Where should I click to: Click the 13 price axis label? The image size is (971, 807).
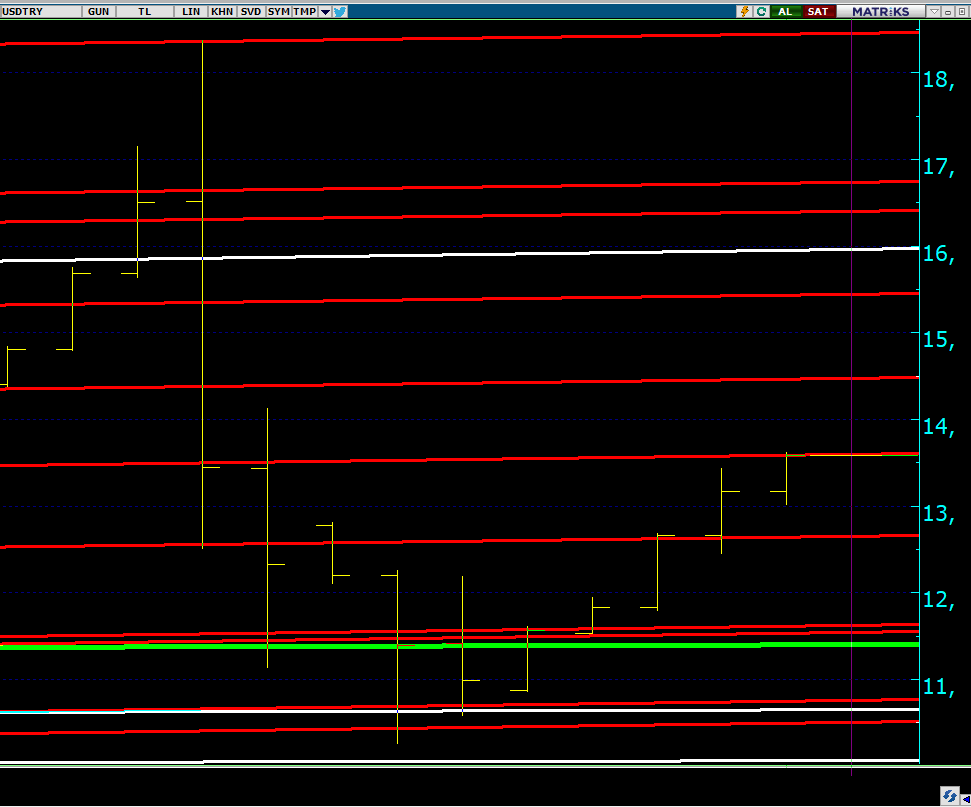pyautogui.click(x=939, y=513)
